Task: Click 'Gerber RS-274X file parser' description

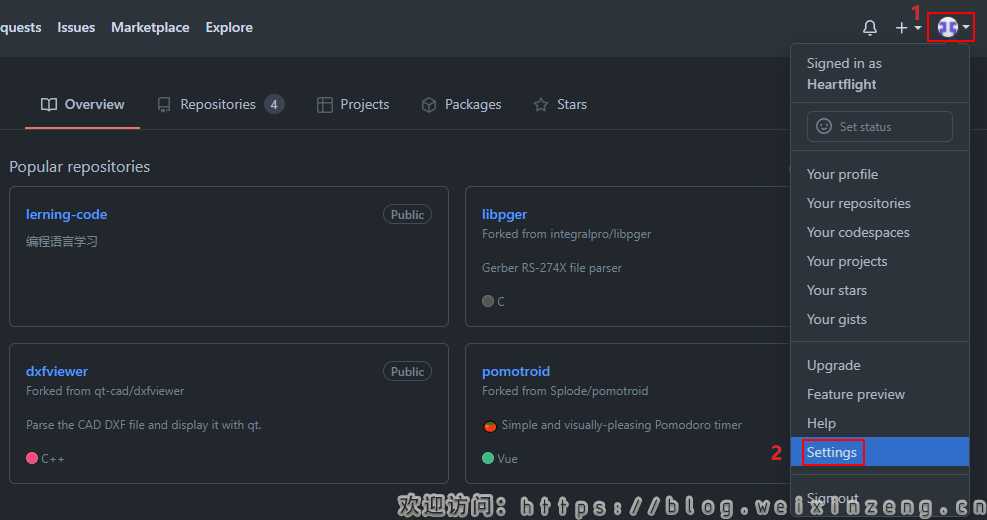Action: (x=551, y=268)
